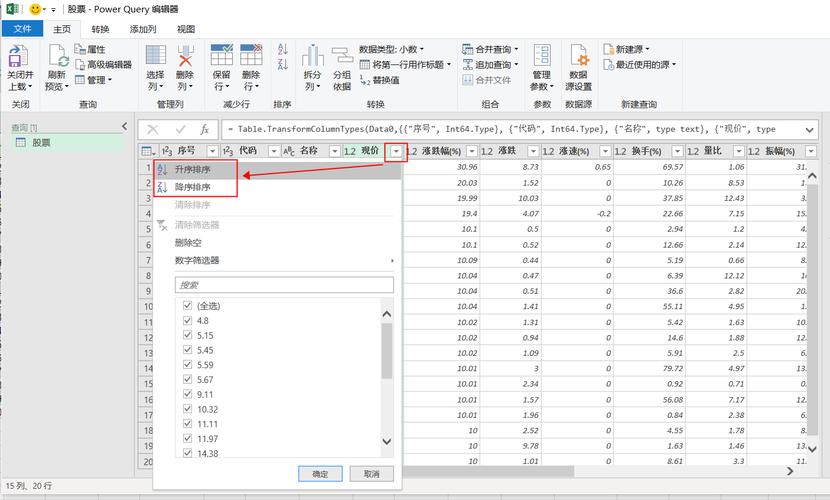Open the Data Type: 小数 dropdown
The height and width of the screenshot is (500, 830).
392,49
